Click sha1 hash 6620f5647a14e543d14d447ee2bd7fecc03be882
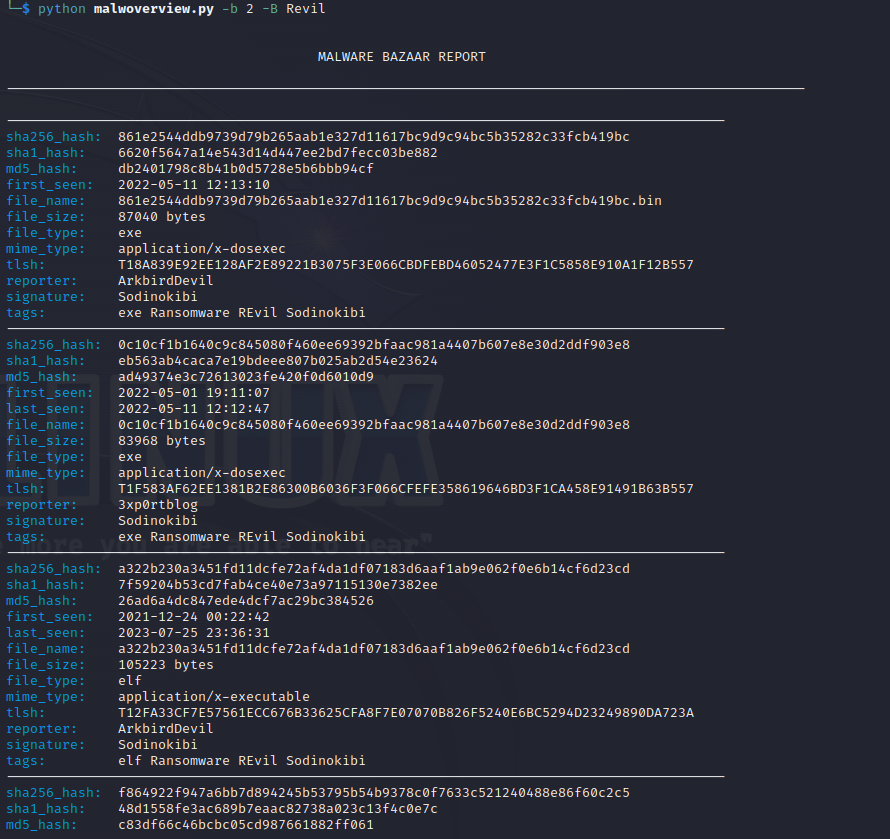 pos(278,153)
